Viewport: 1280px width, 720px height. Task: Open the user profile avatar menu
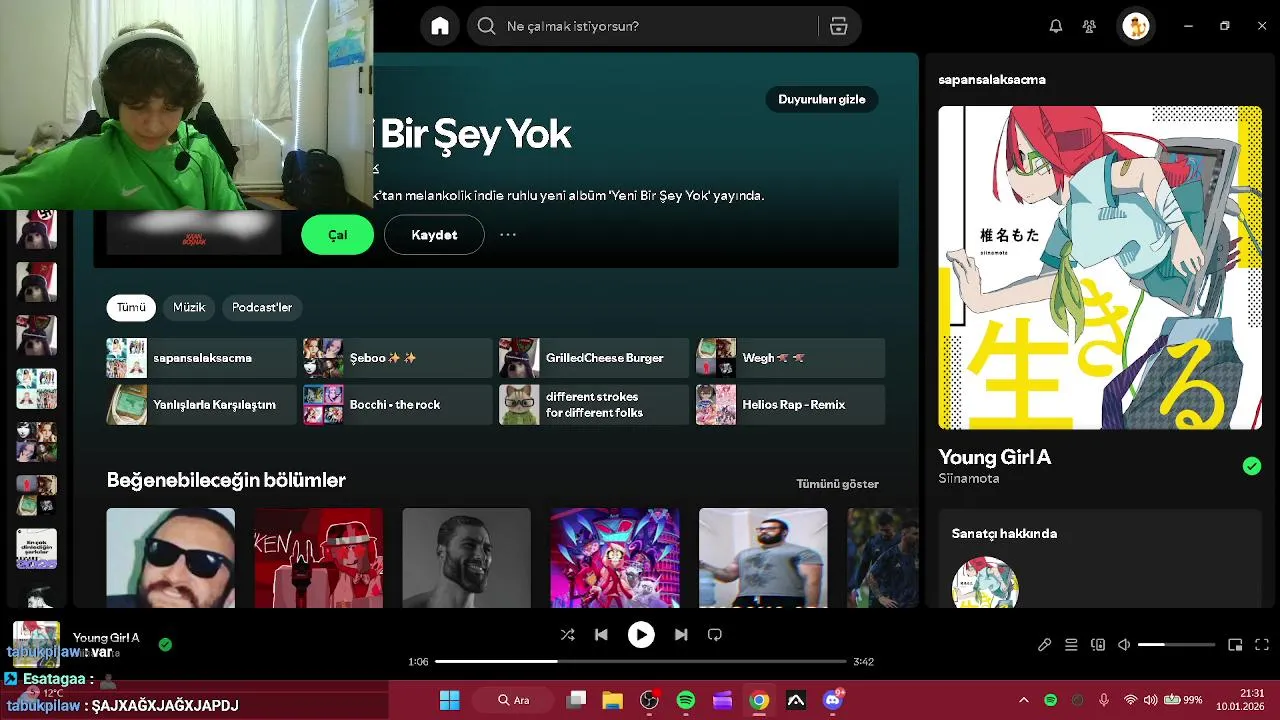(x=1135, y=26)
